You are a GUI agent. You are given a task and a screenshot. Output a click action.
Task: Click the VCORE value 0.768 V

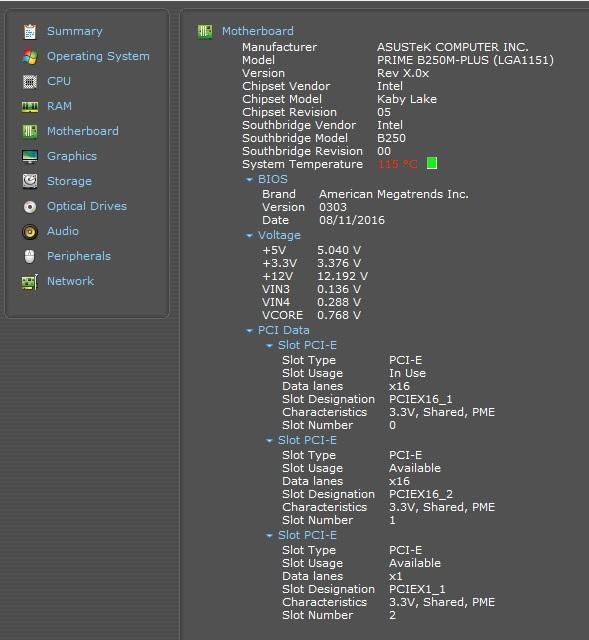click(339, 315)
